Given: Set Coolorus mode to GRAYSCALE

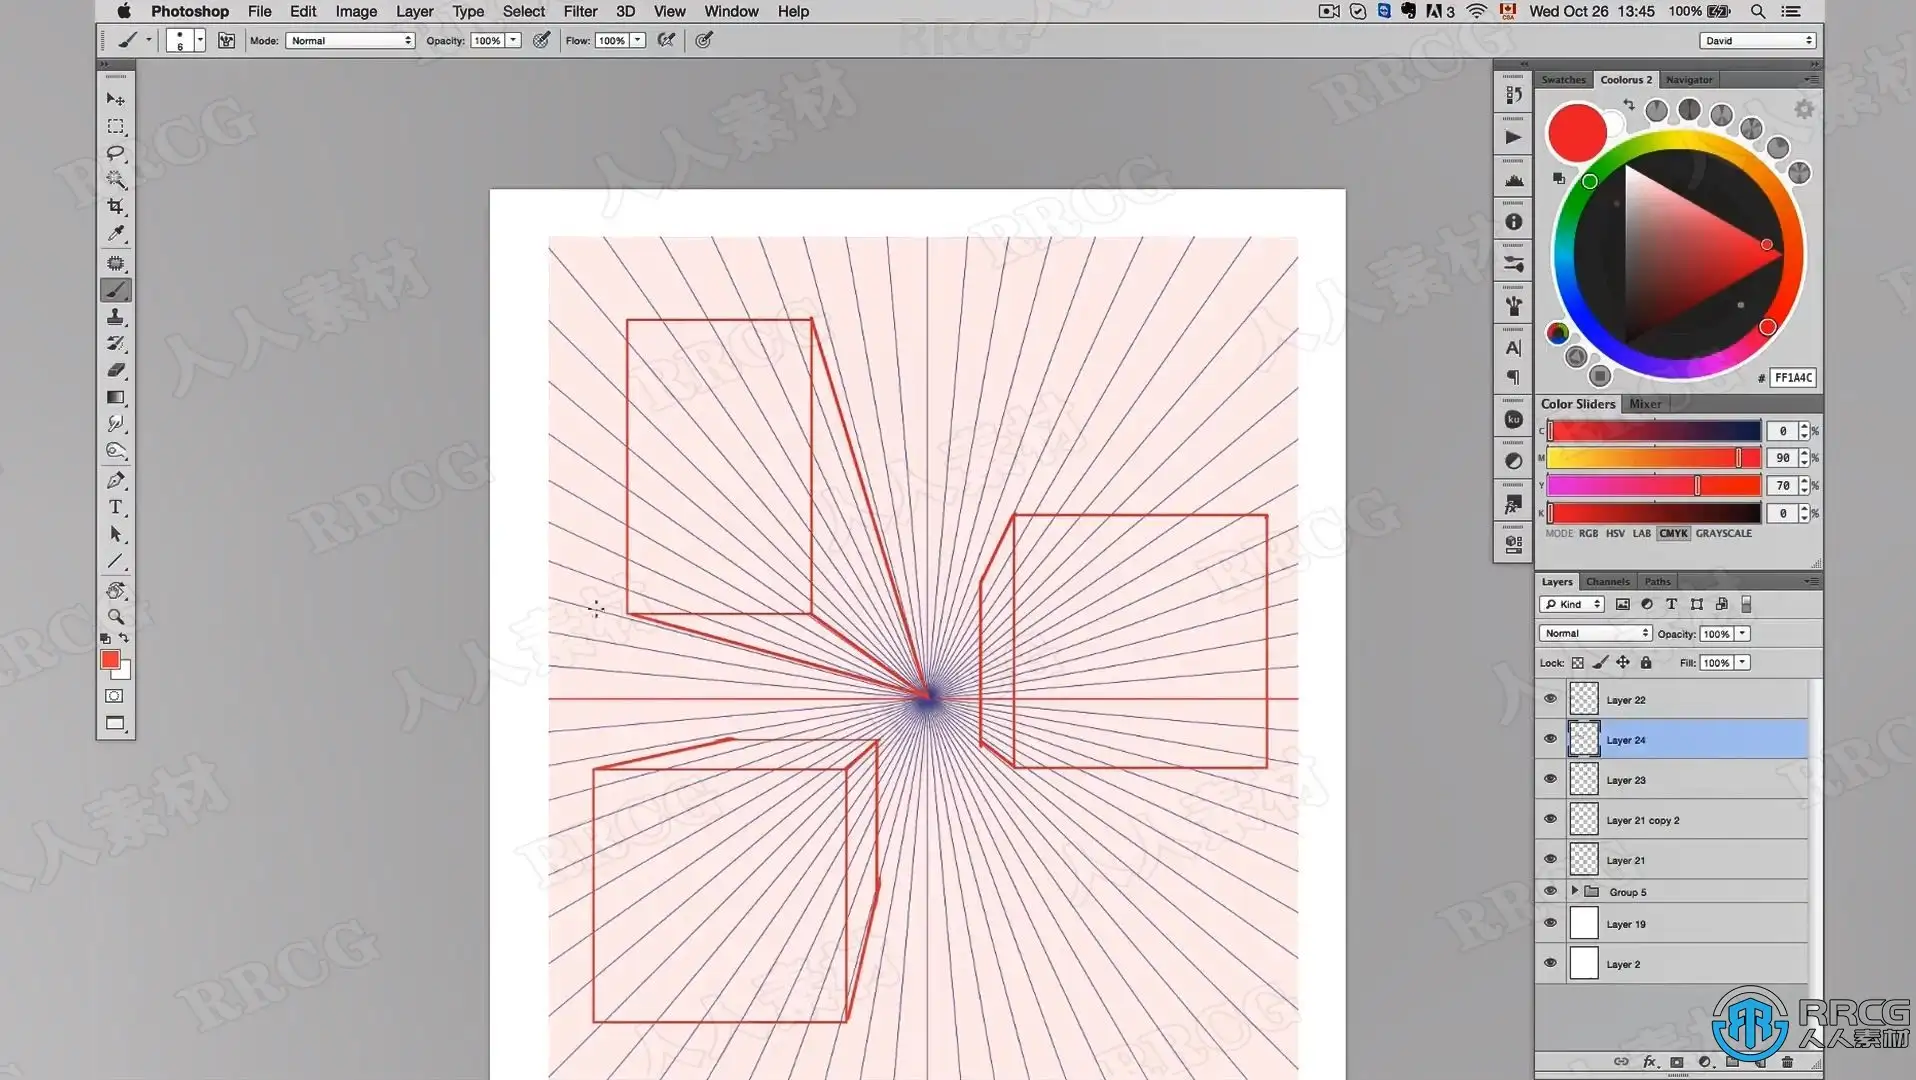Looking at the screenshot, I should click(1723, 533).
